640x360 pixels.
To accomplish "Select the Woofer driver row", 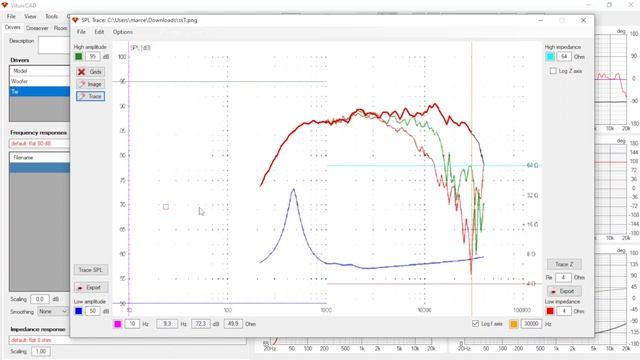I will click(40, 81).
